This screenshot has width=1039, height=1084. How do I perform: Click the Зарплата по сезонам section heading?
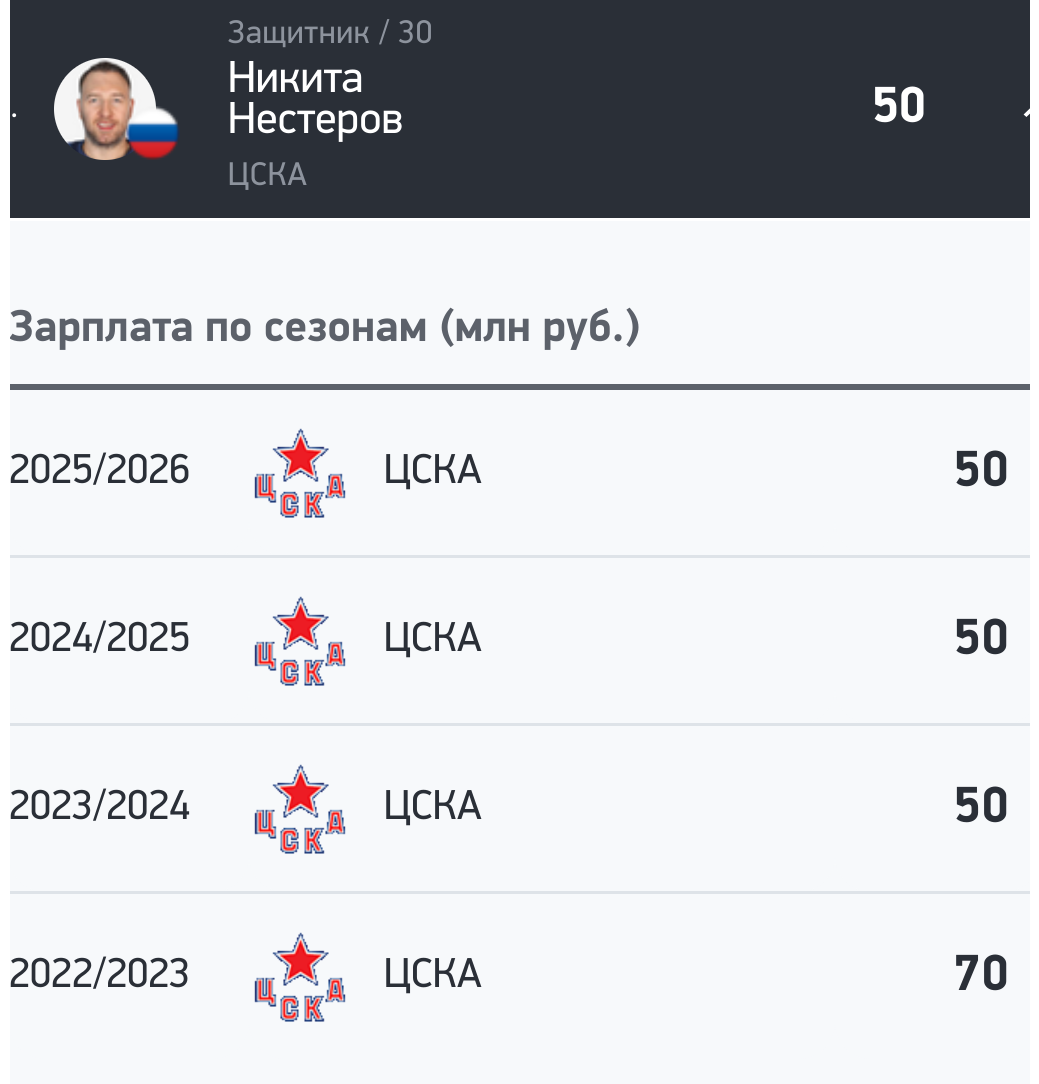(x=324, y=329)
